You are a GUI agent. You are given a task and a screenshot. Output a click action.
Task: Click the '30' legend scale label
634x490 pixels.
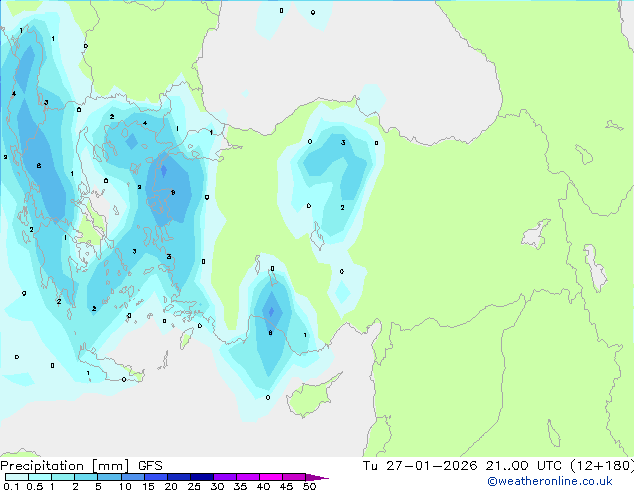[217, 486]
